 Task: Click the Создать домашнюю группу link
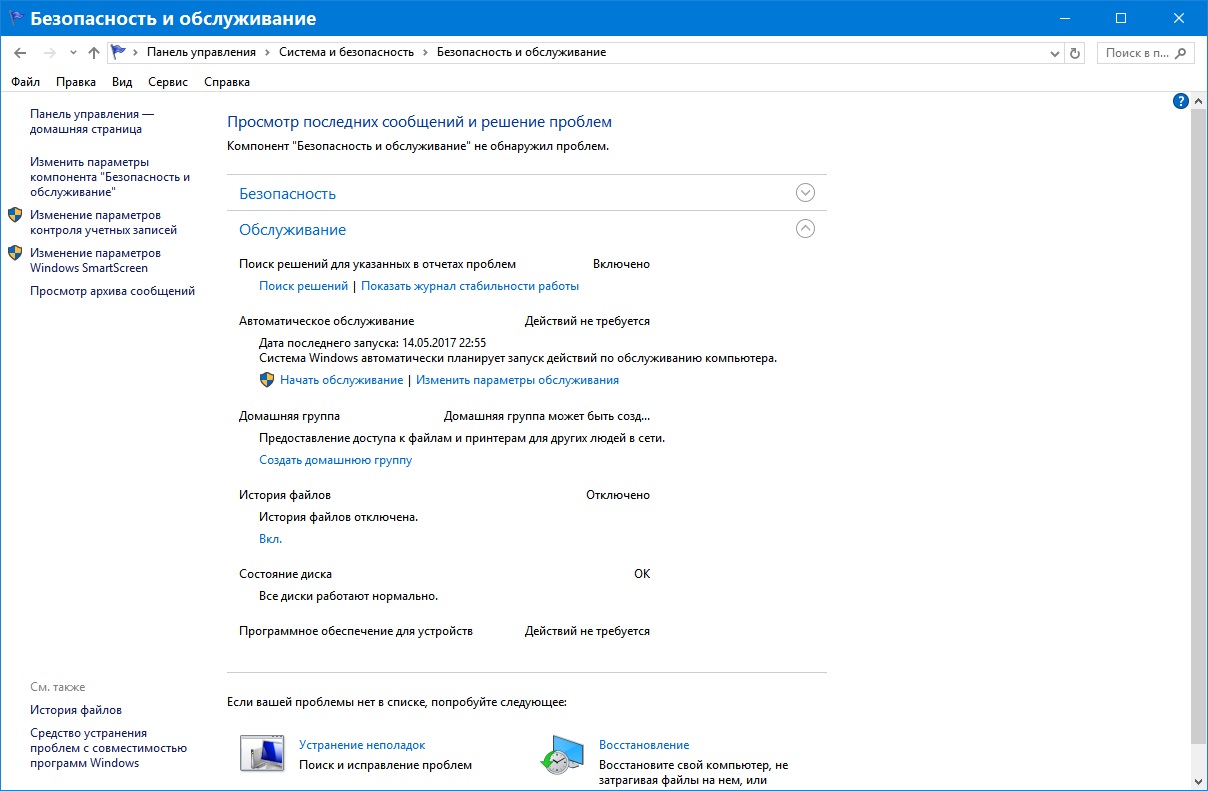click(x=335, y=460)
